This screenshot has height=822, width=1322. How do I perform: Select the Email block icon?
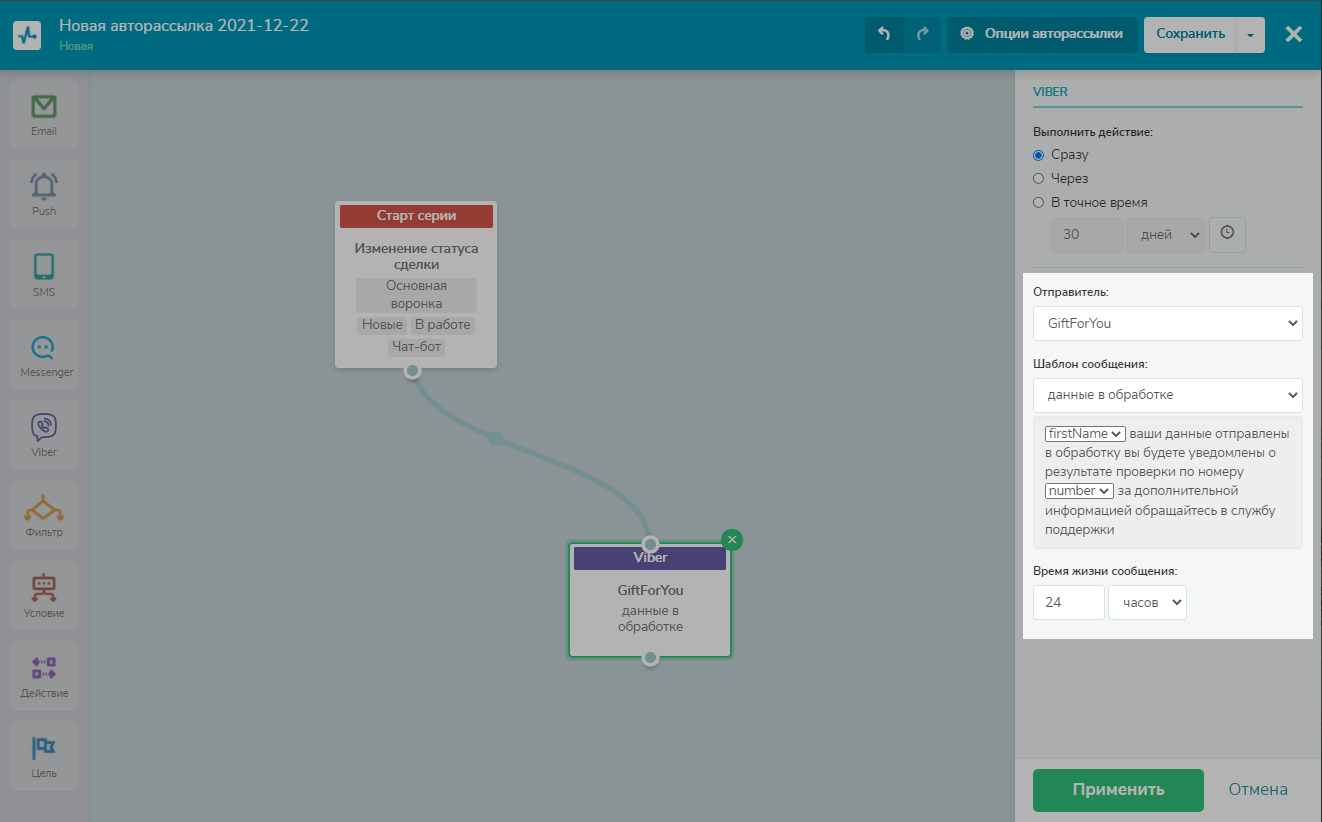[x=44, y=114]
